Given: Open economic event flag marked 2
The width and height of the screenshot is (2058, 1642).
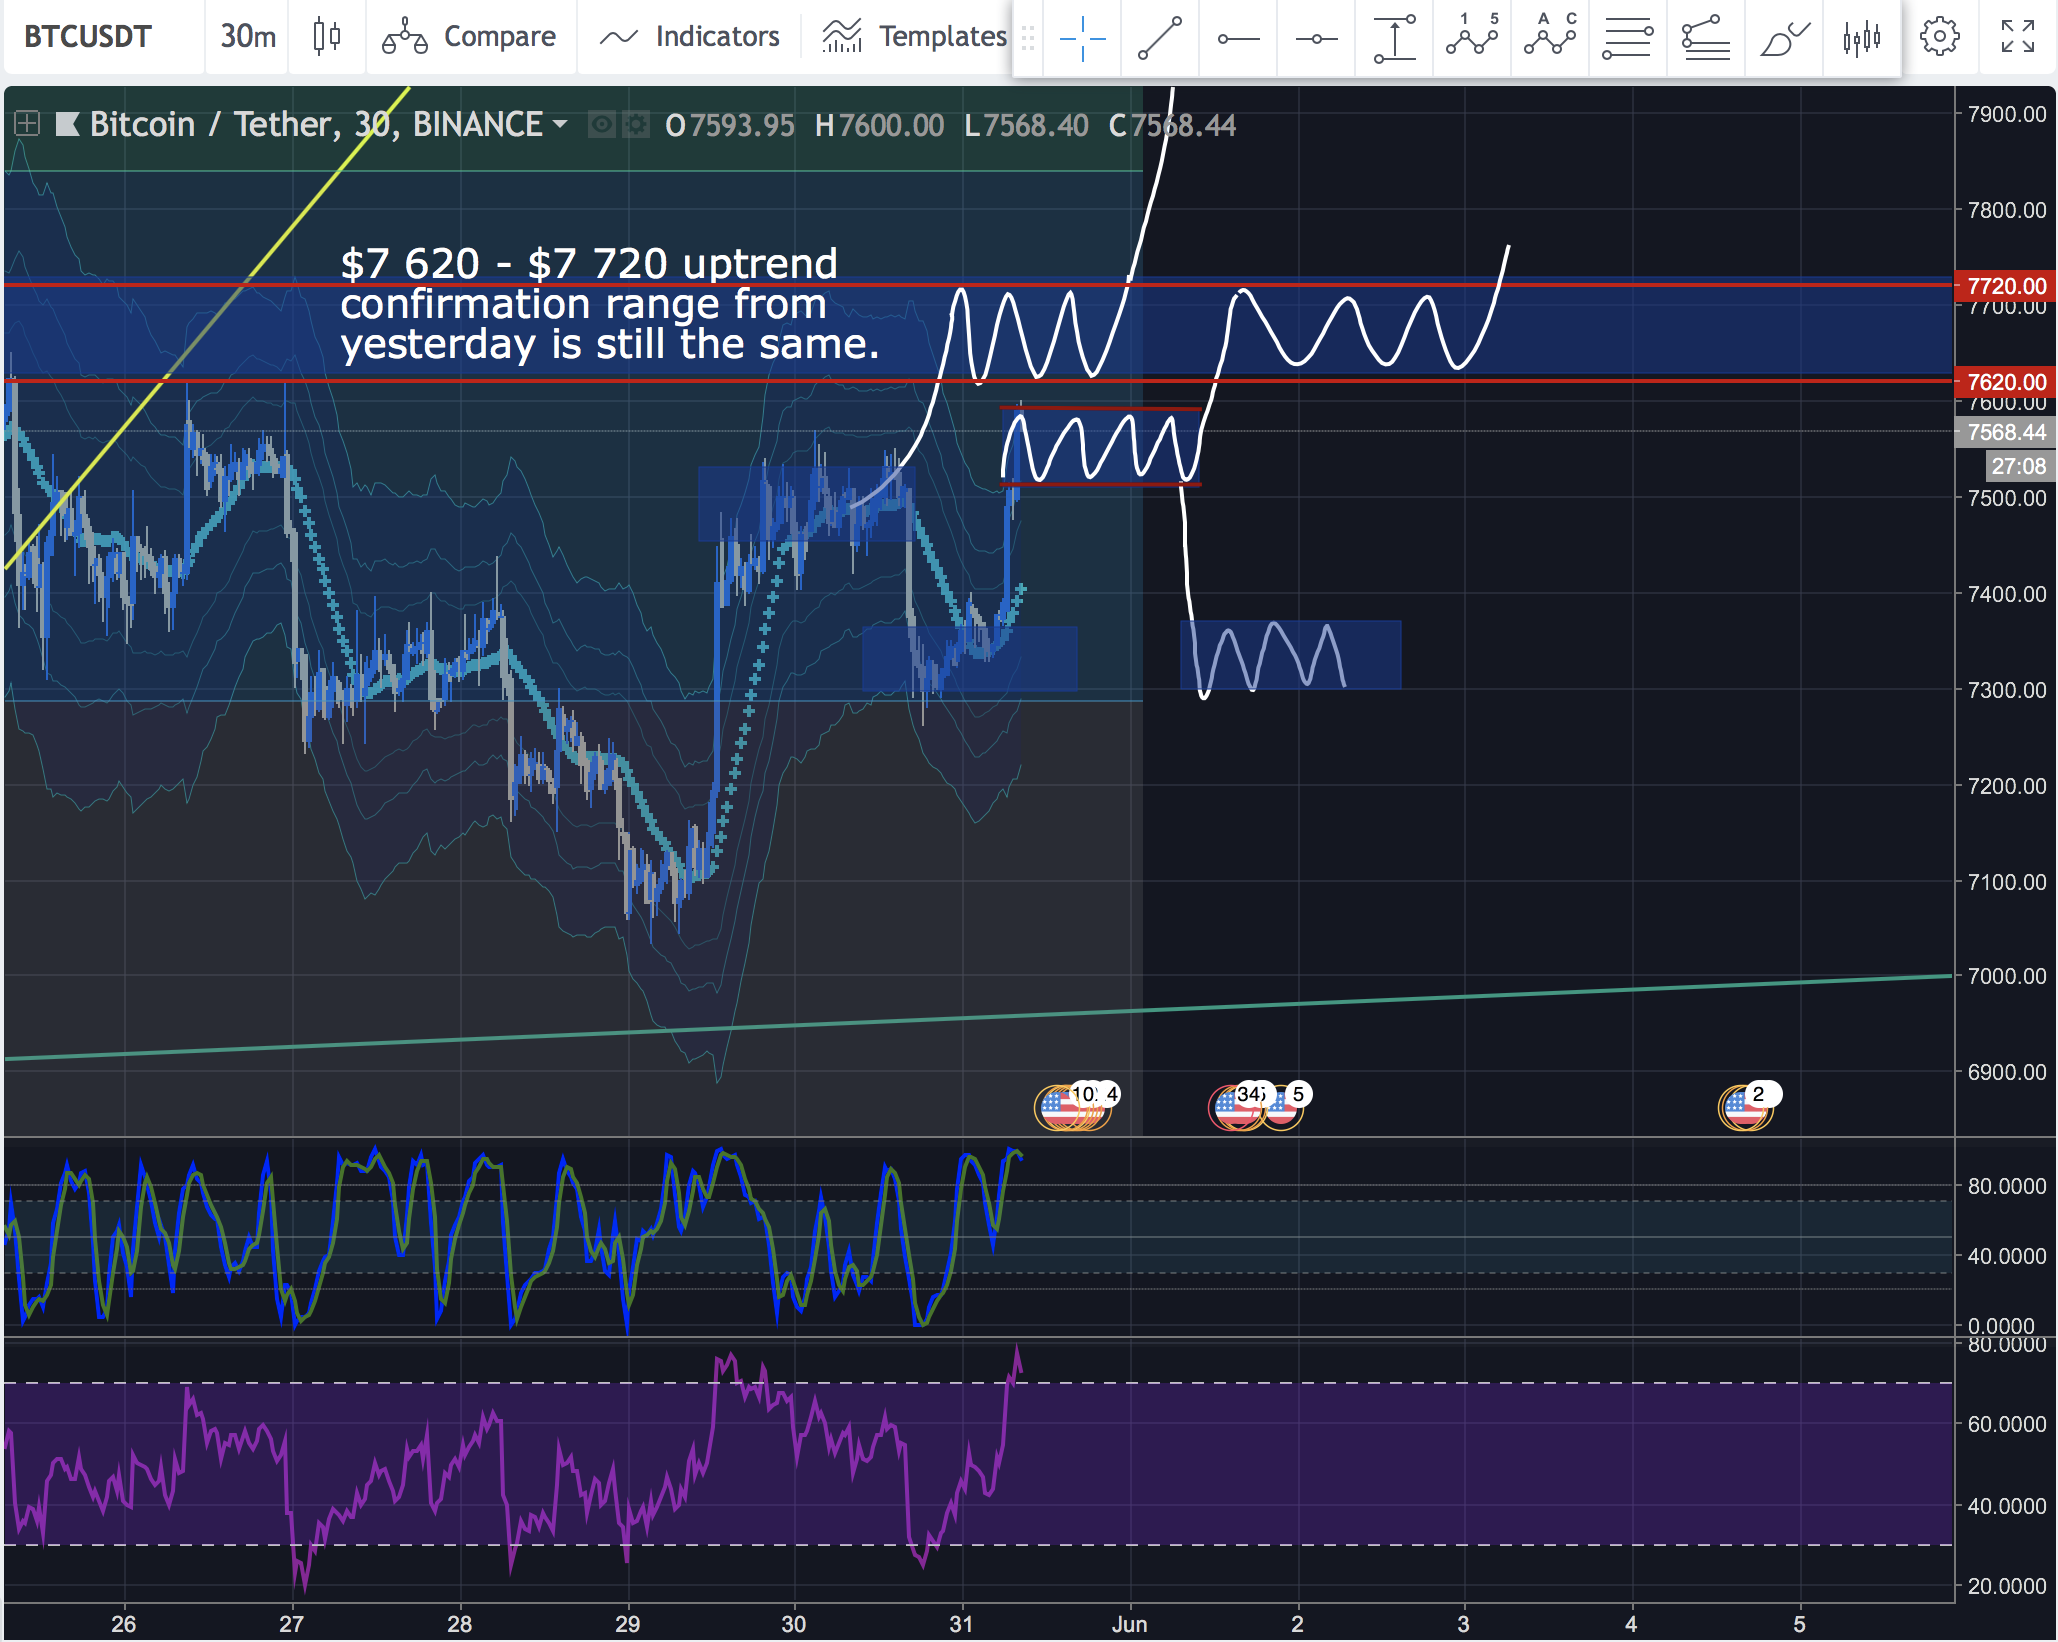Looking at the screenshot, I should (1745, 1107).
